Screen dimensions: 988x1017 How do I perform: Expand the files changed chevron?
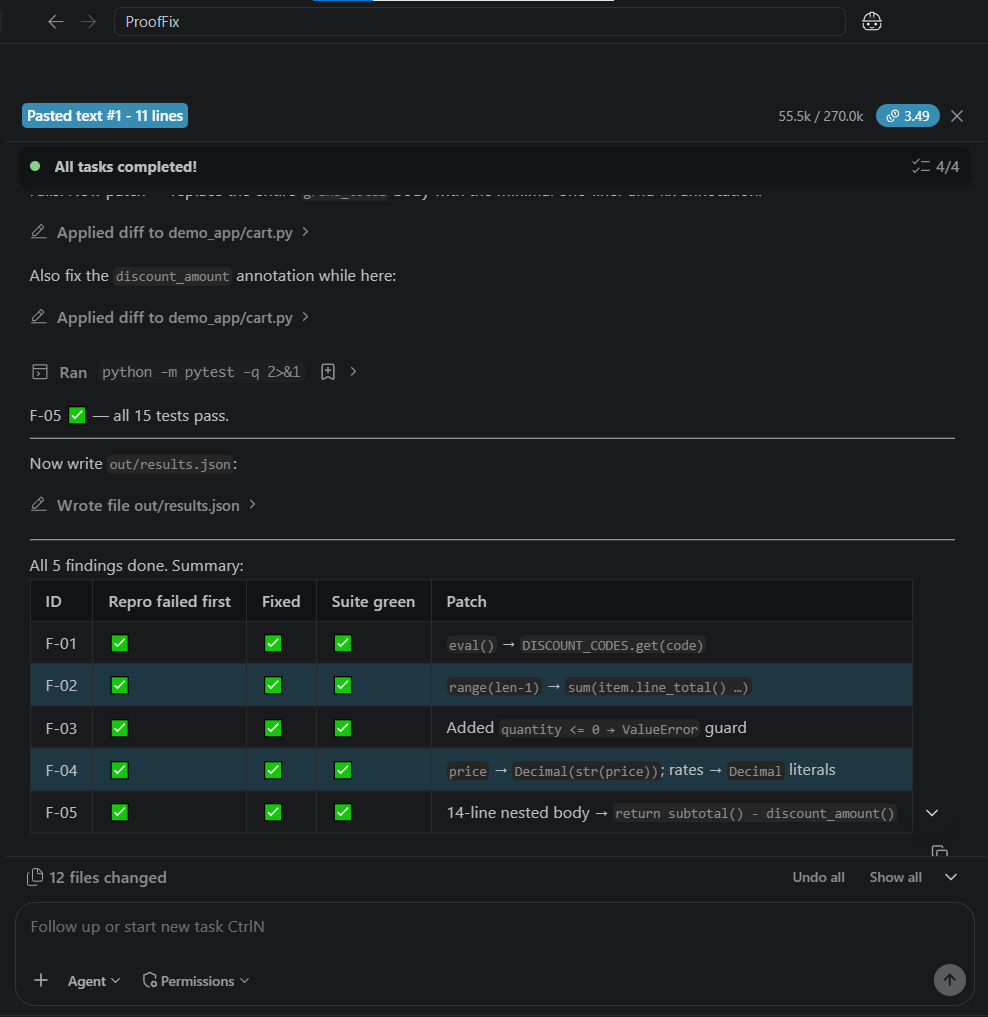[x=951, y=878]
